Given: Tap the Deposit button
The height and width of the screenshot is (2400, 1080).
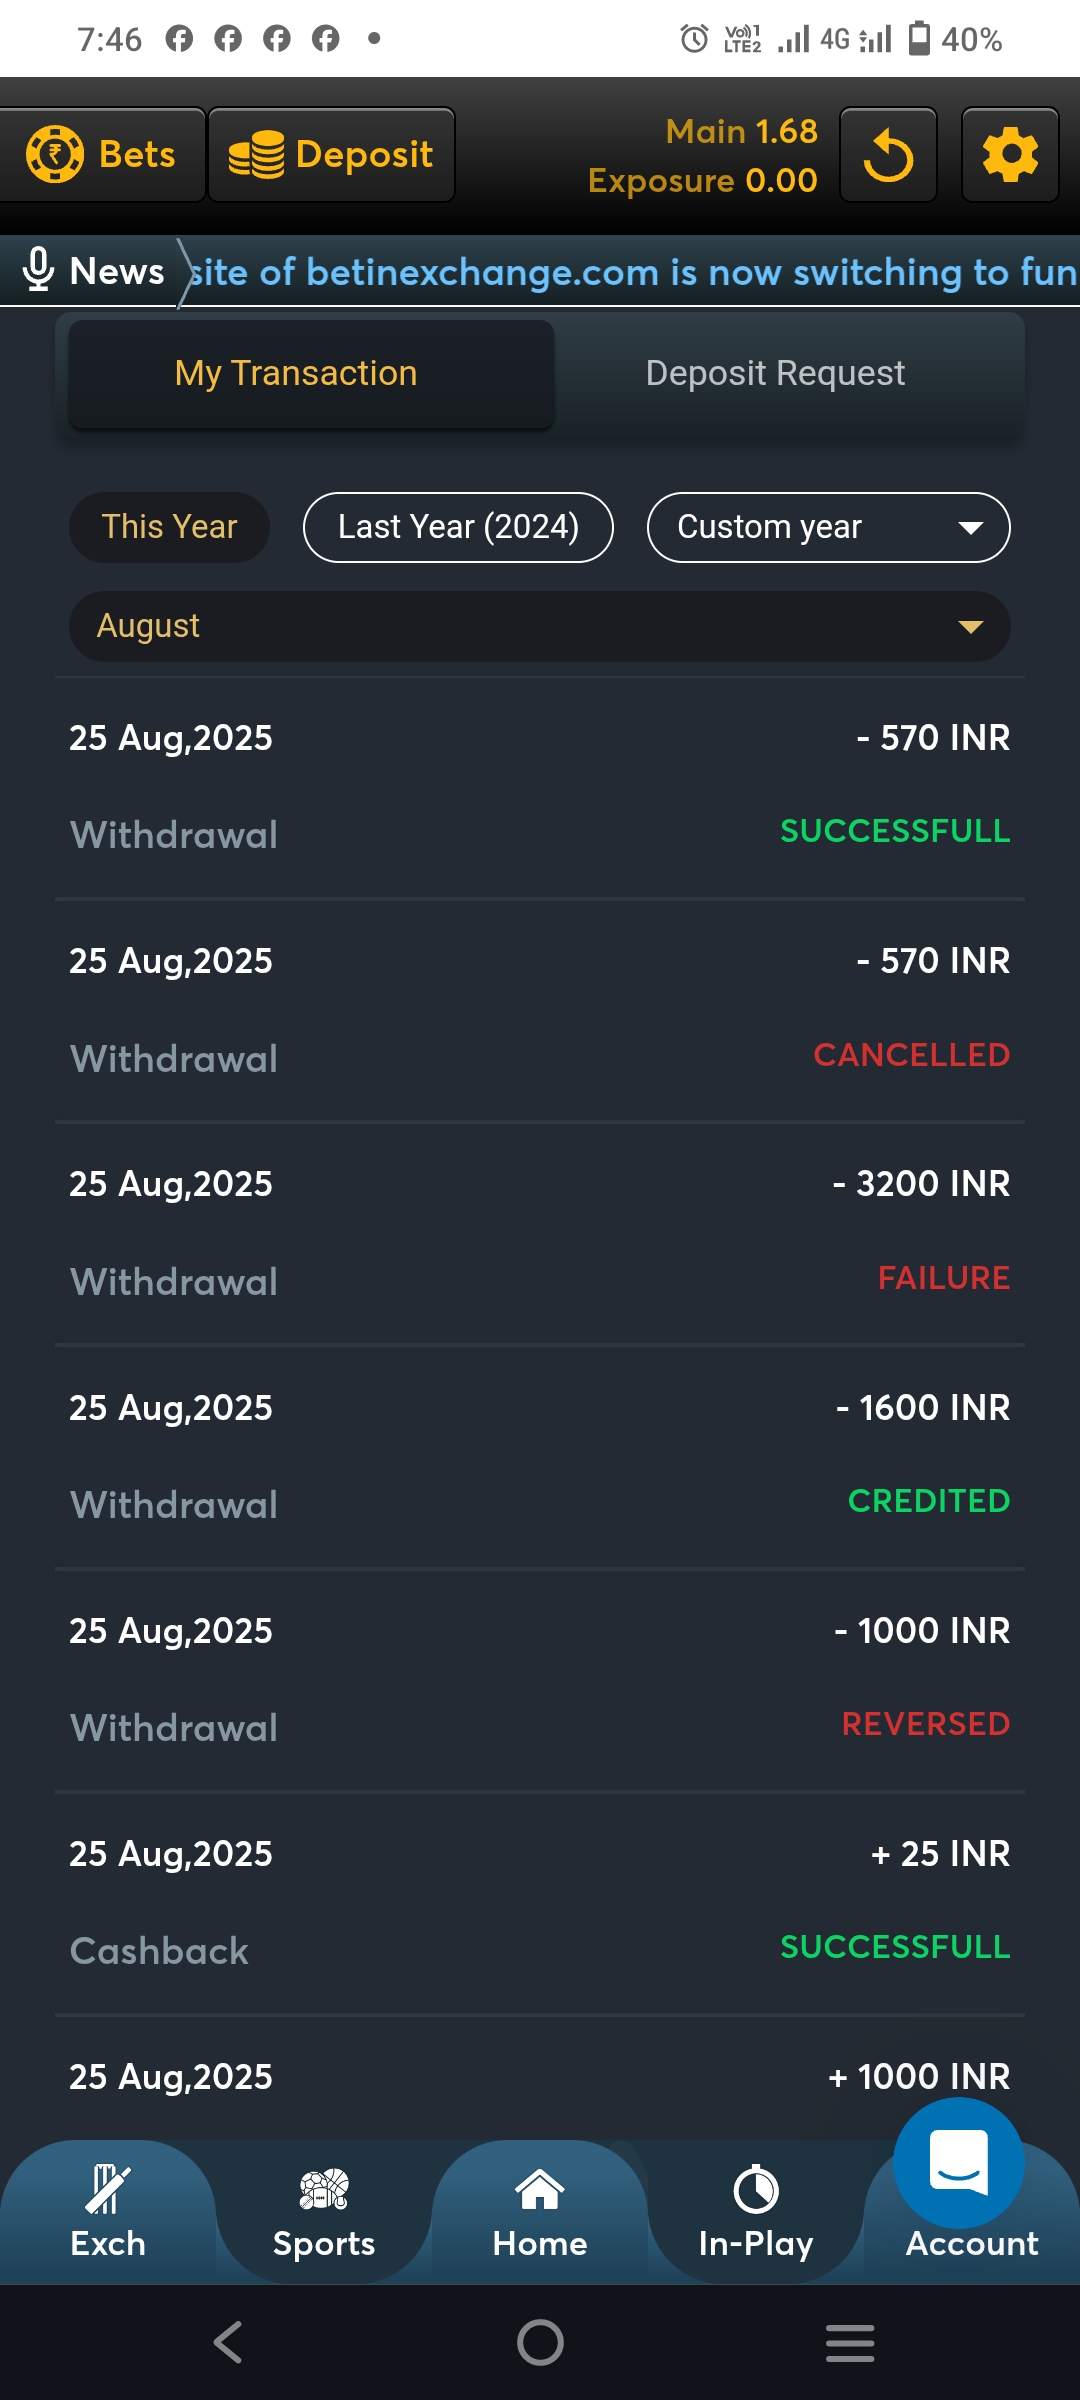Looking at the screenshot, I should pyautogui.click(x=332, y=155).
